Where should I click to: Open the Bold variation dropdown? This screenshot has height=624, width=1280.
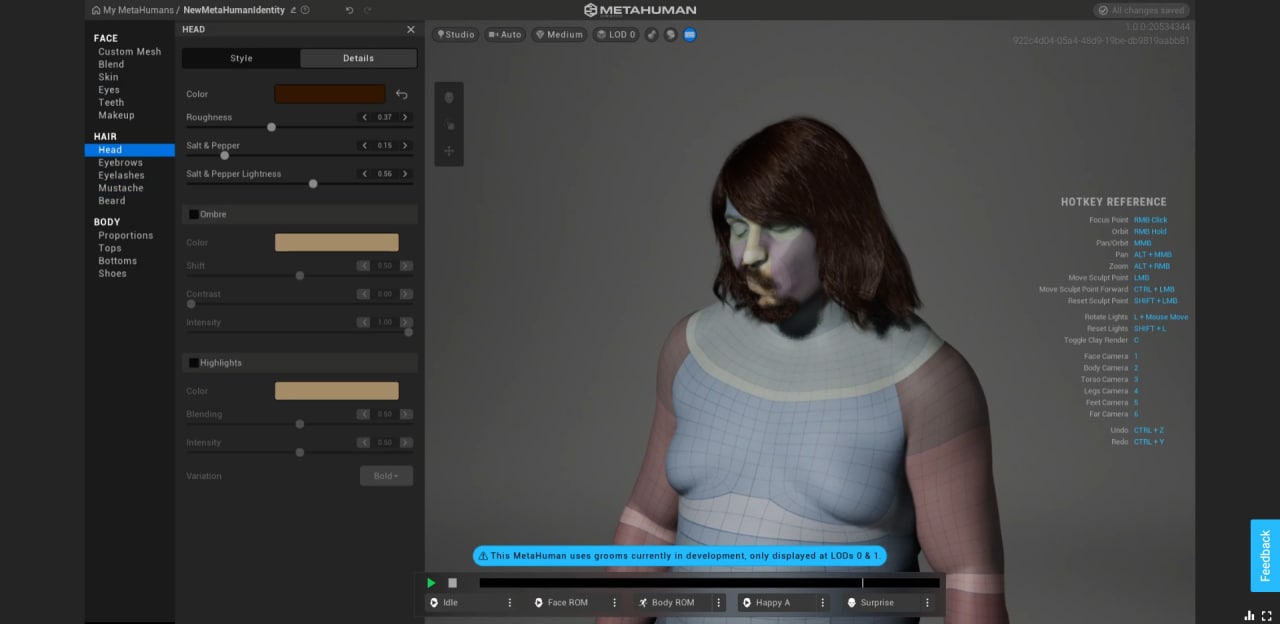click(x=386, y=476)
